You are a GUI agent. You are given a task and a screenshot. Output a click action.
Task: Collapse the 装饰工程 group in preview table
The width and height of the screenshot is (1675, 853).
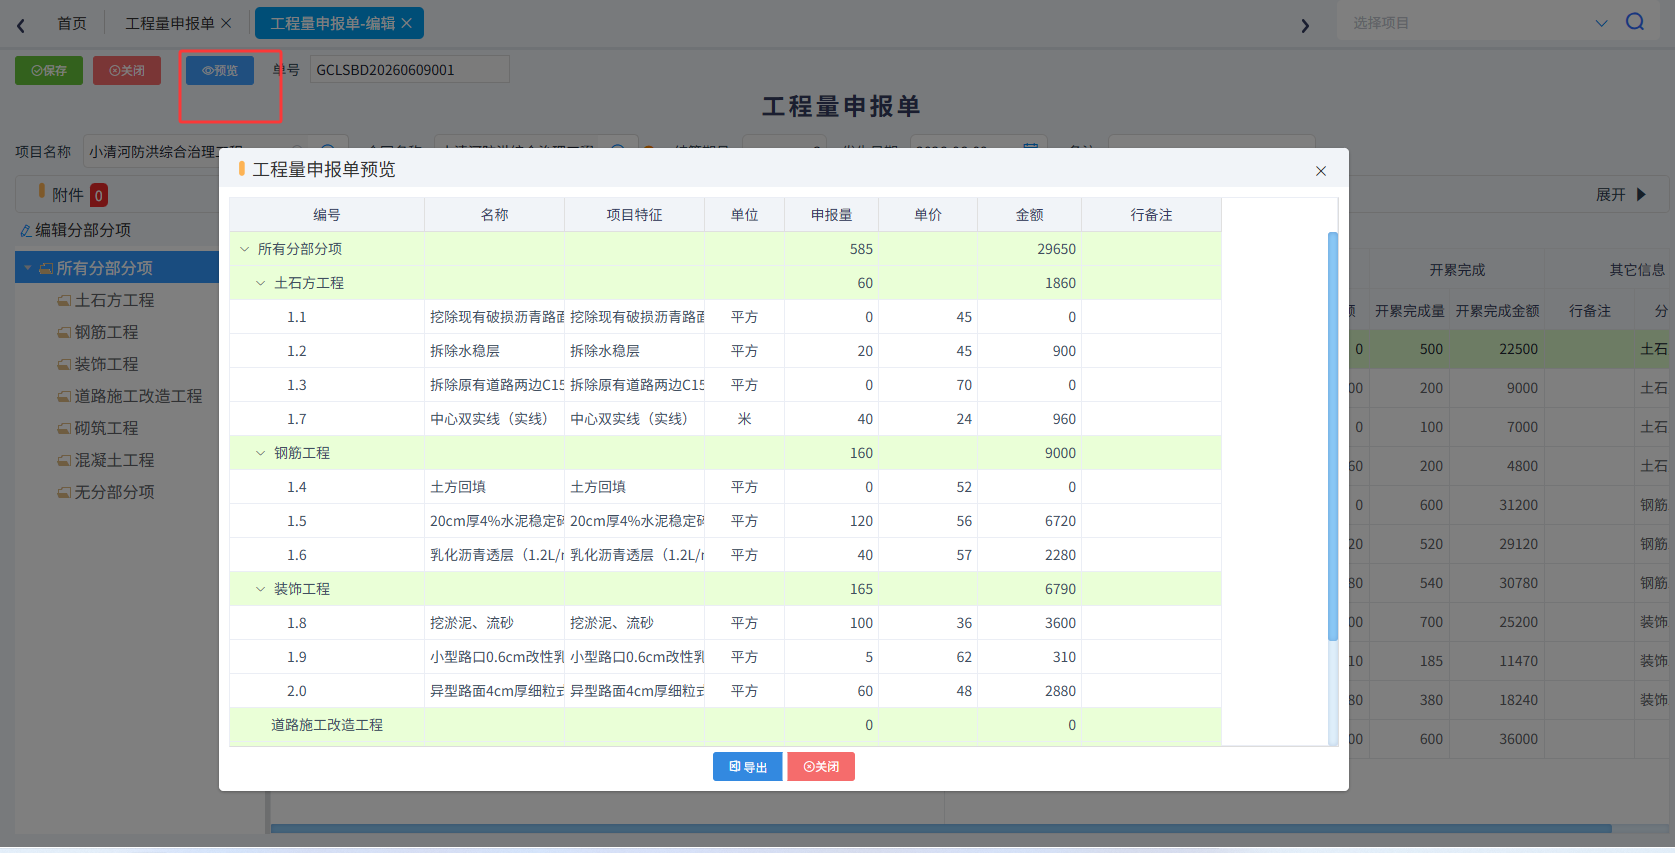261,589
